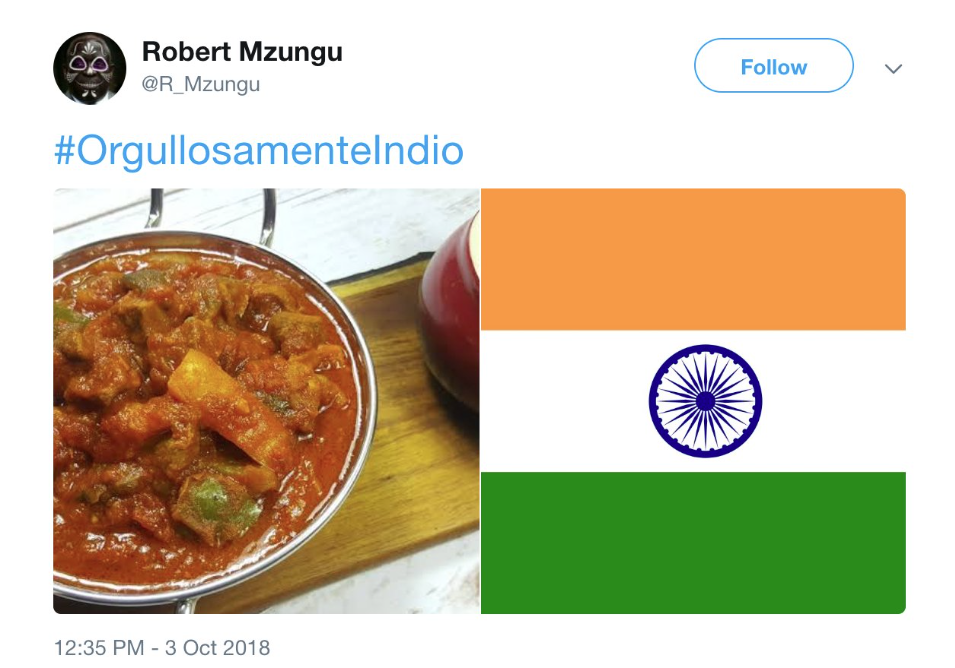Click the Ashoka Chakra wheel on flag
Image resolution: width=955 pixels, height=668 pixels.
(705, 401)
